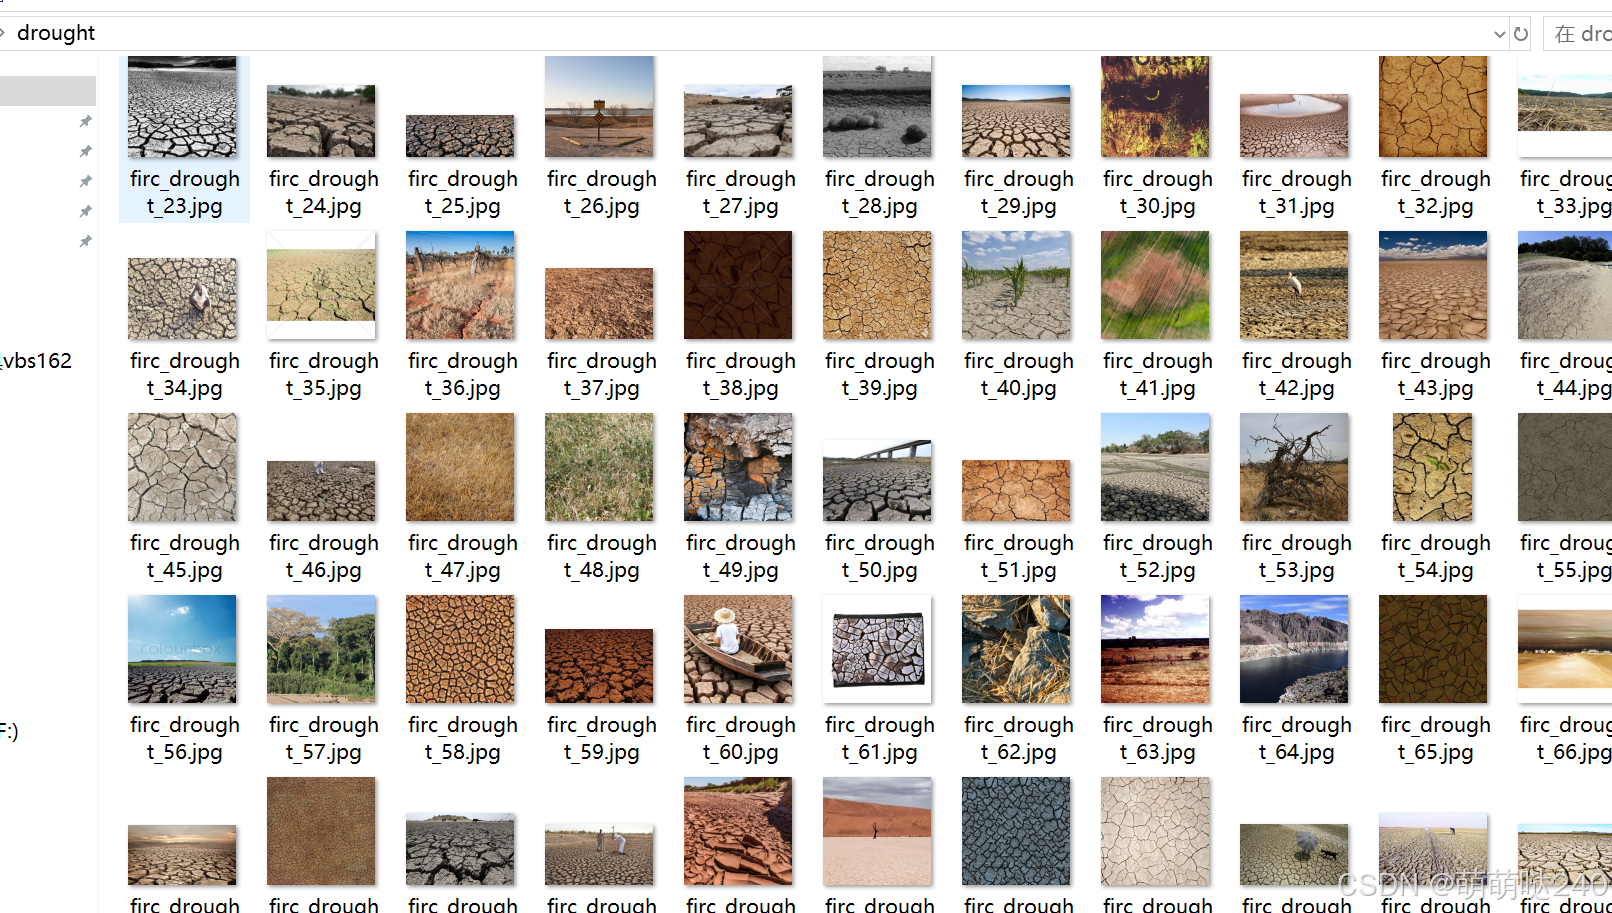
Task: Click the search box at the top right
Action: coord(1579,34)
